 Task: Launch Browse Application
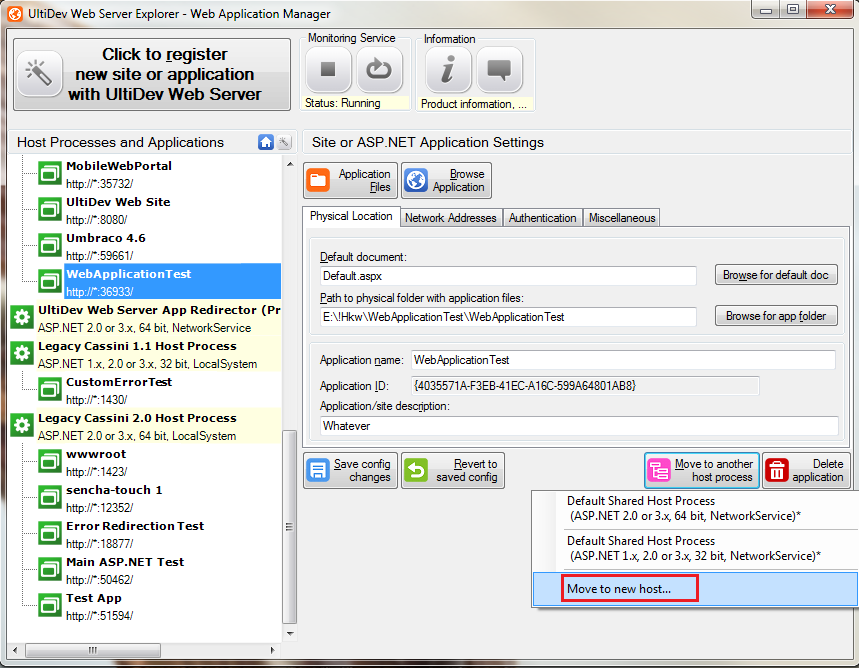click(446, 180)
